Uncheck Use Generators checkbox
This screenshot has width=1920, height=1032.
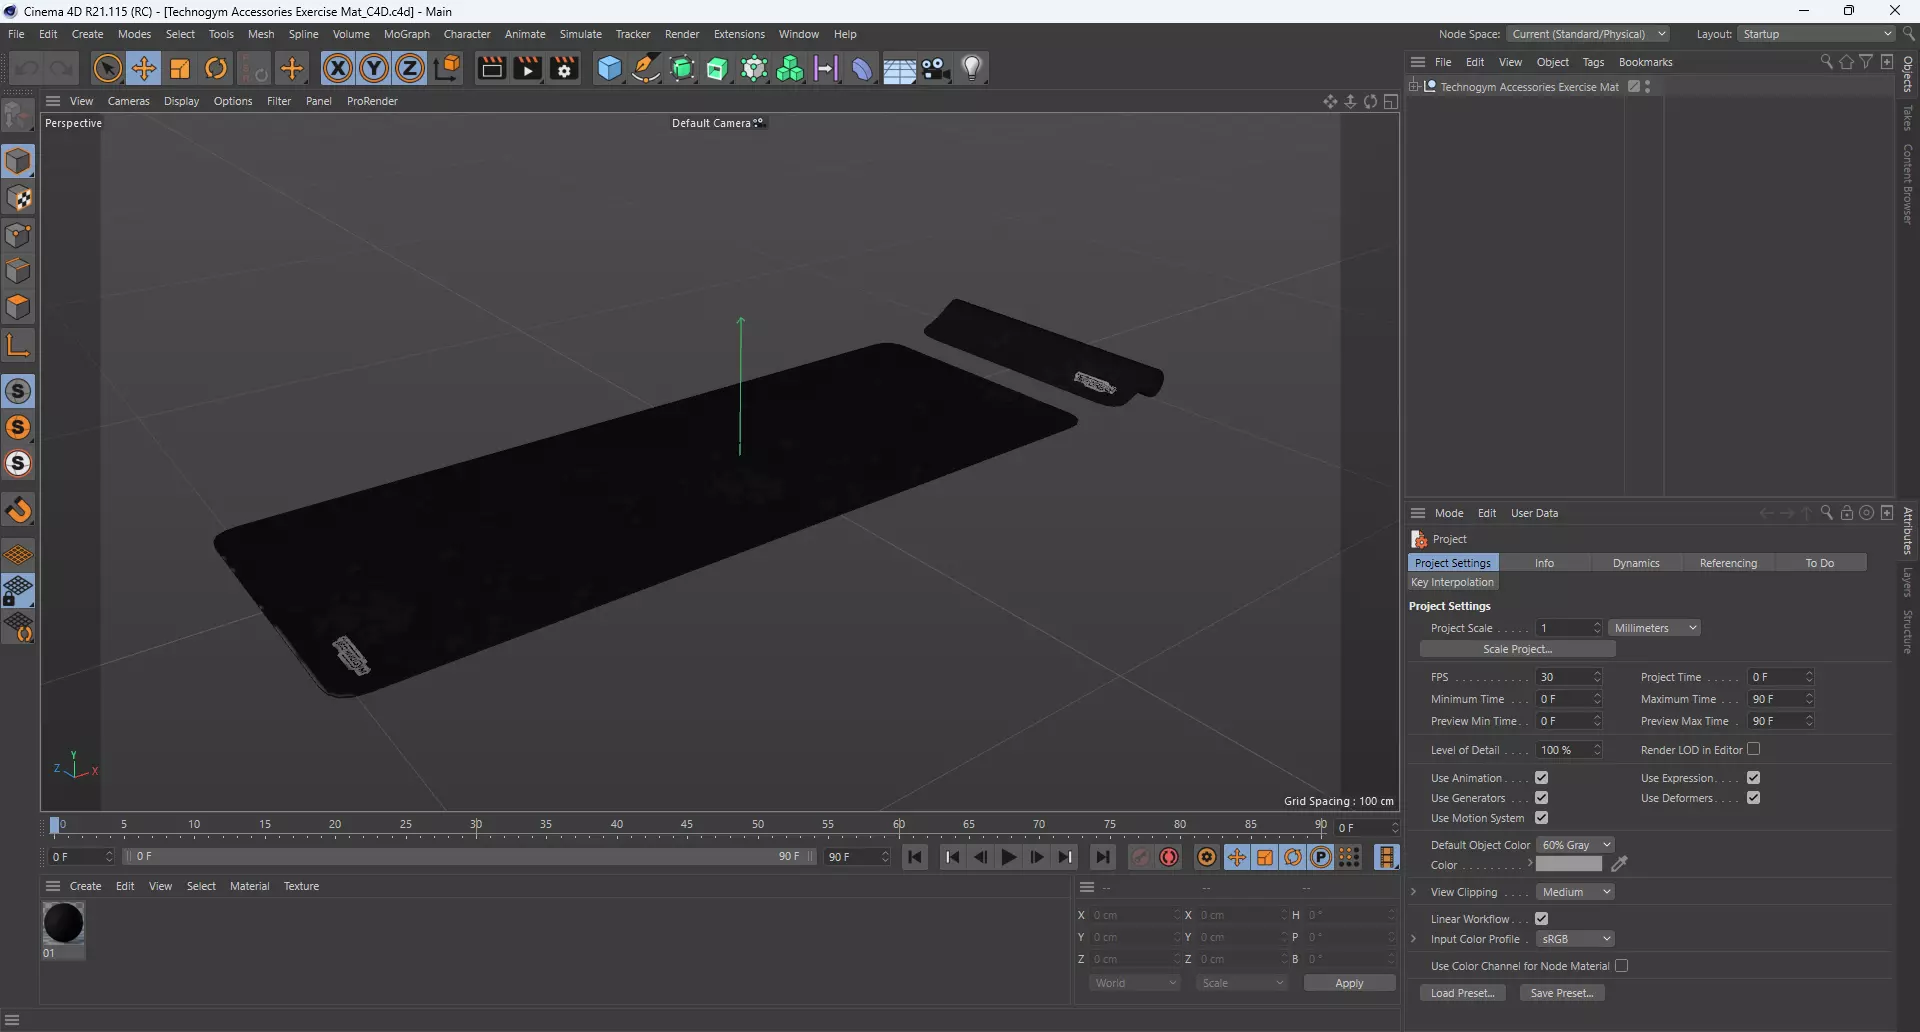(1541, 798)
